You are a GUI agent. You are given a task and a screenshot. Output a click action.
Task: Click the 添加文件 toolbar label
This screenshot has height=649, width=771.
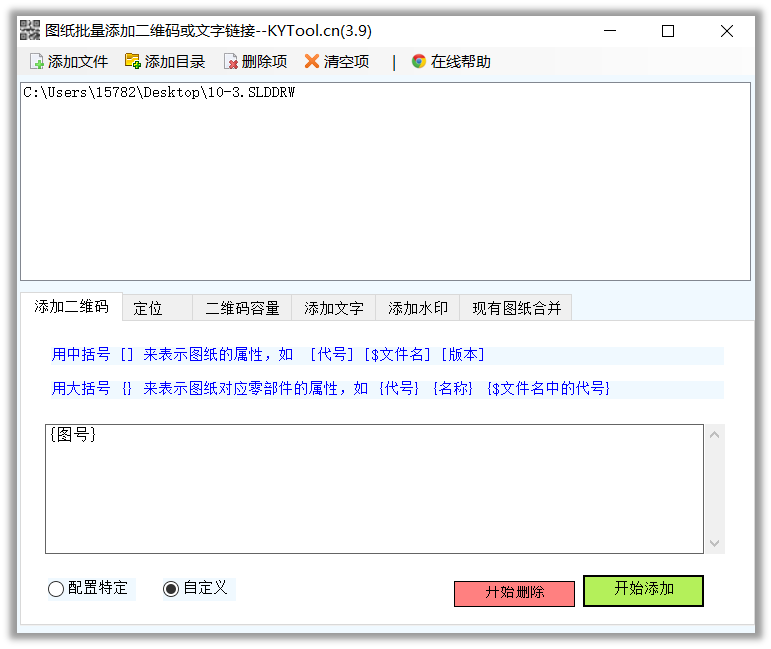(x=78, y=61)
